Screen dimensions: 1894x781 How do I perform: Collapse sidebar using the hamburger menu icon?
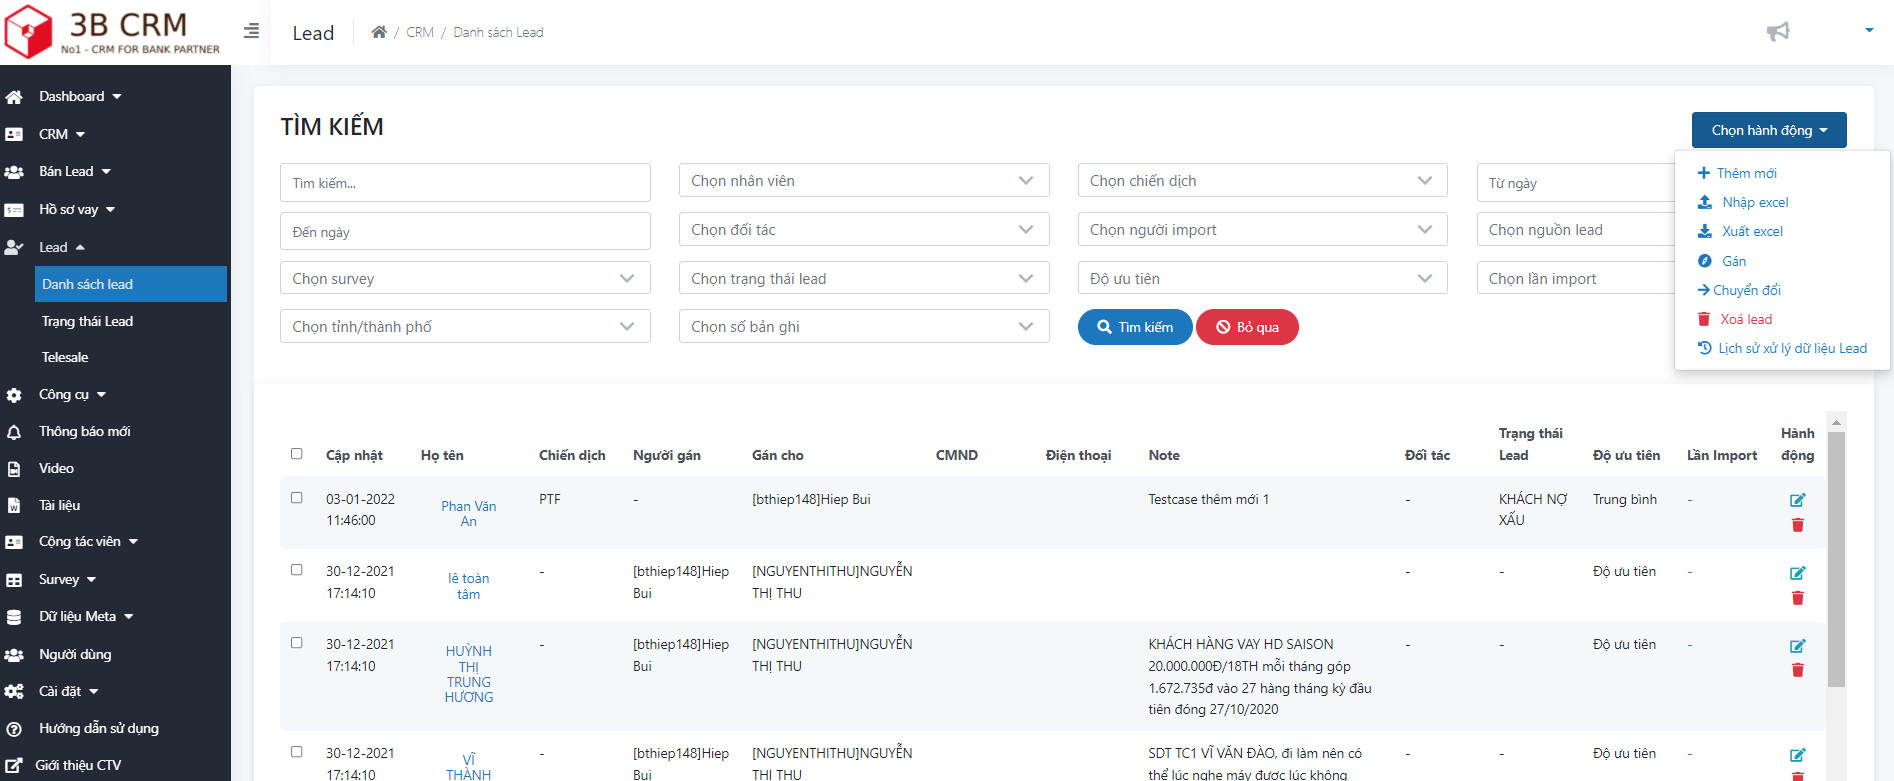click(251, 31)
